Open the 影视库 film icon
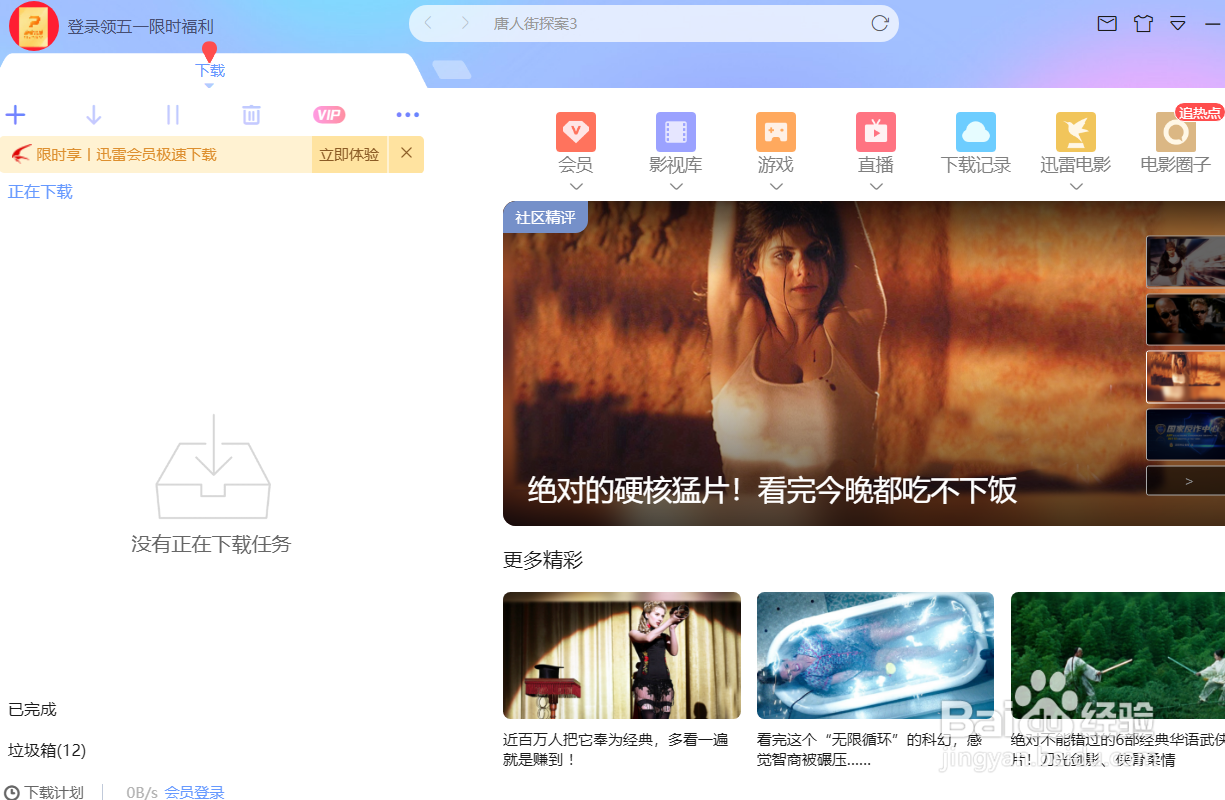Screen dimensions: 1225x800 (x=676, y=132)
